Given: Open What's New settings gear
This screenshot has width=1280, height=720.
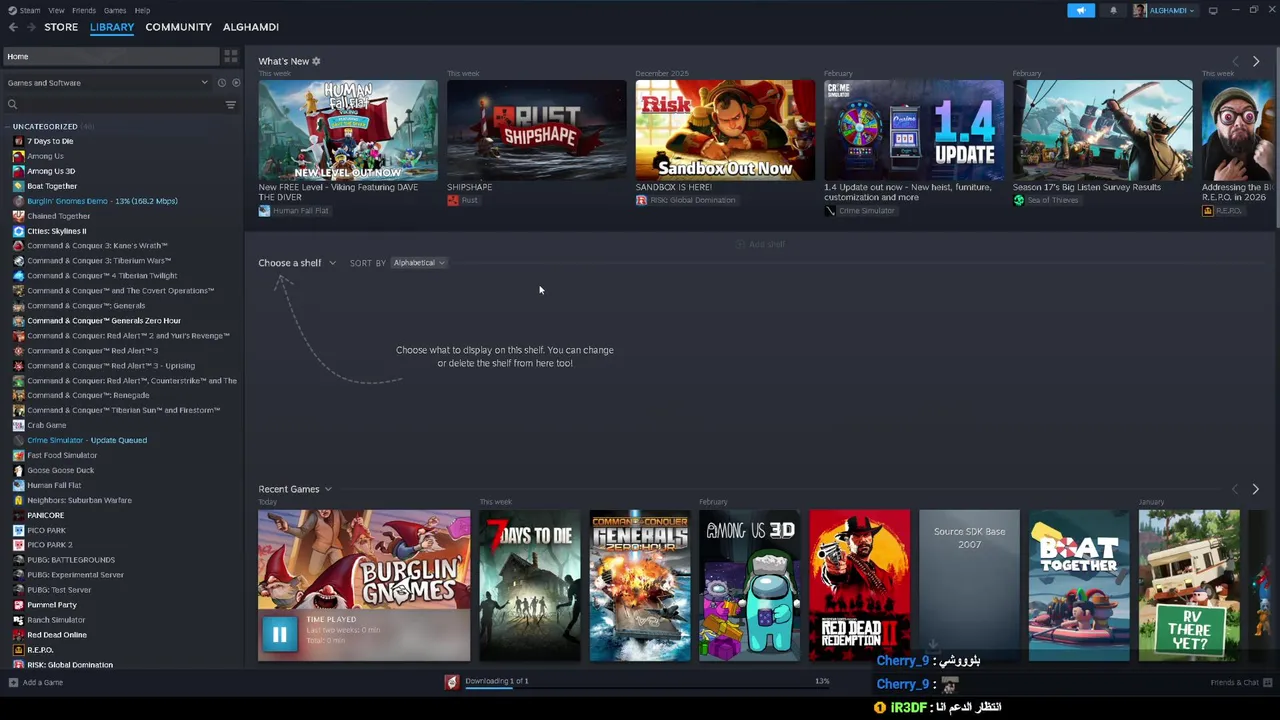Looking at the screenshot, I should coord(316,61).
